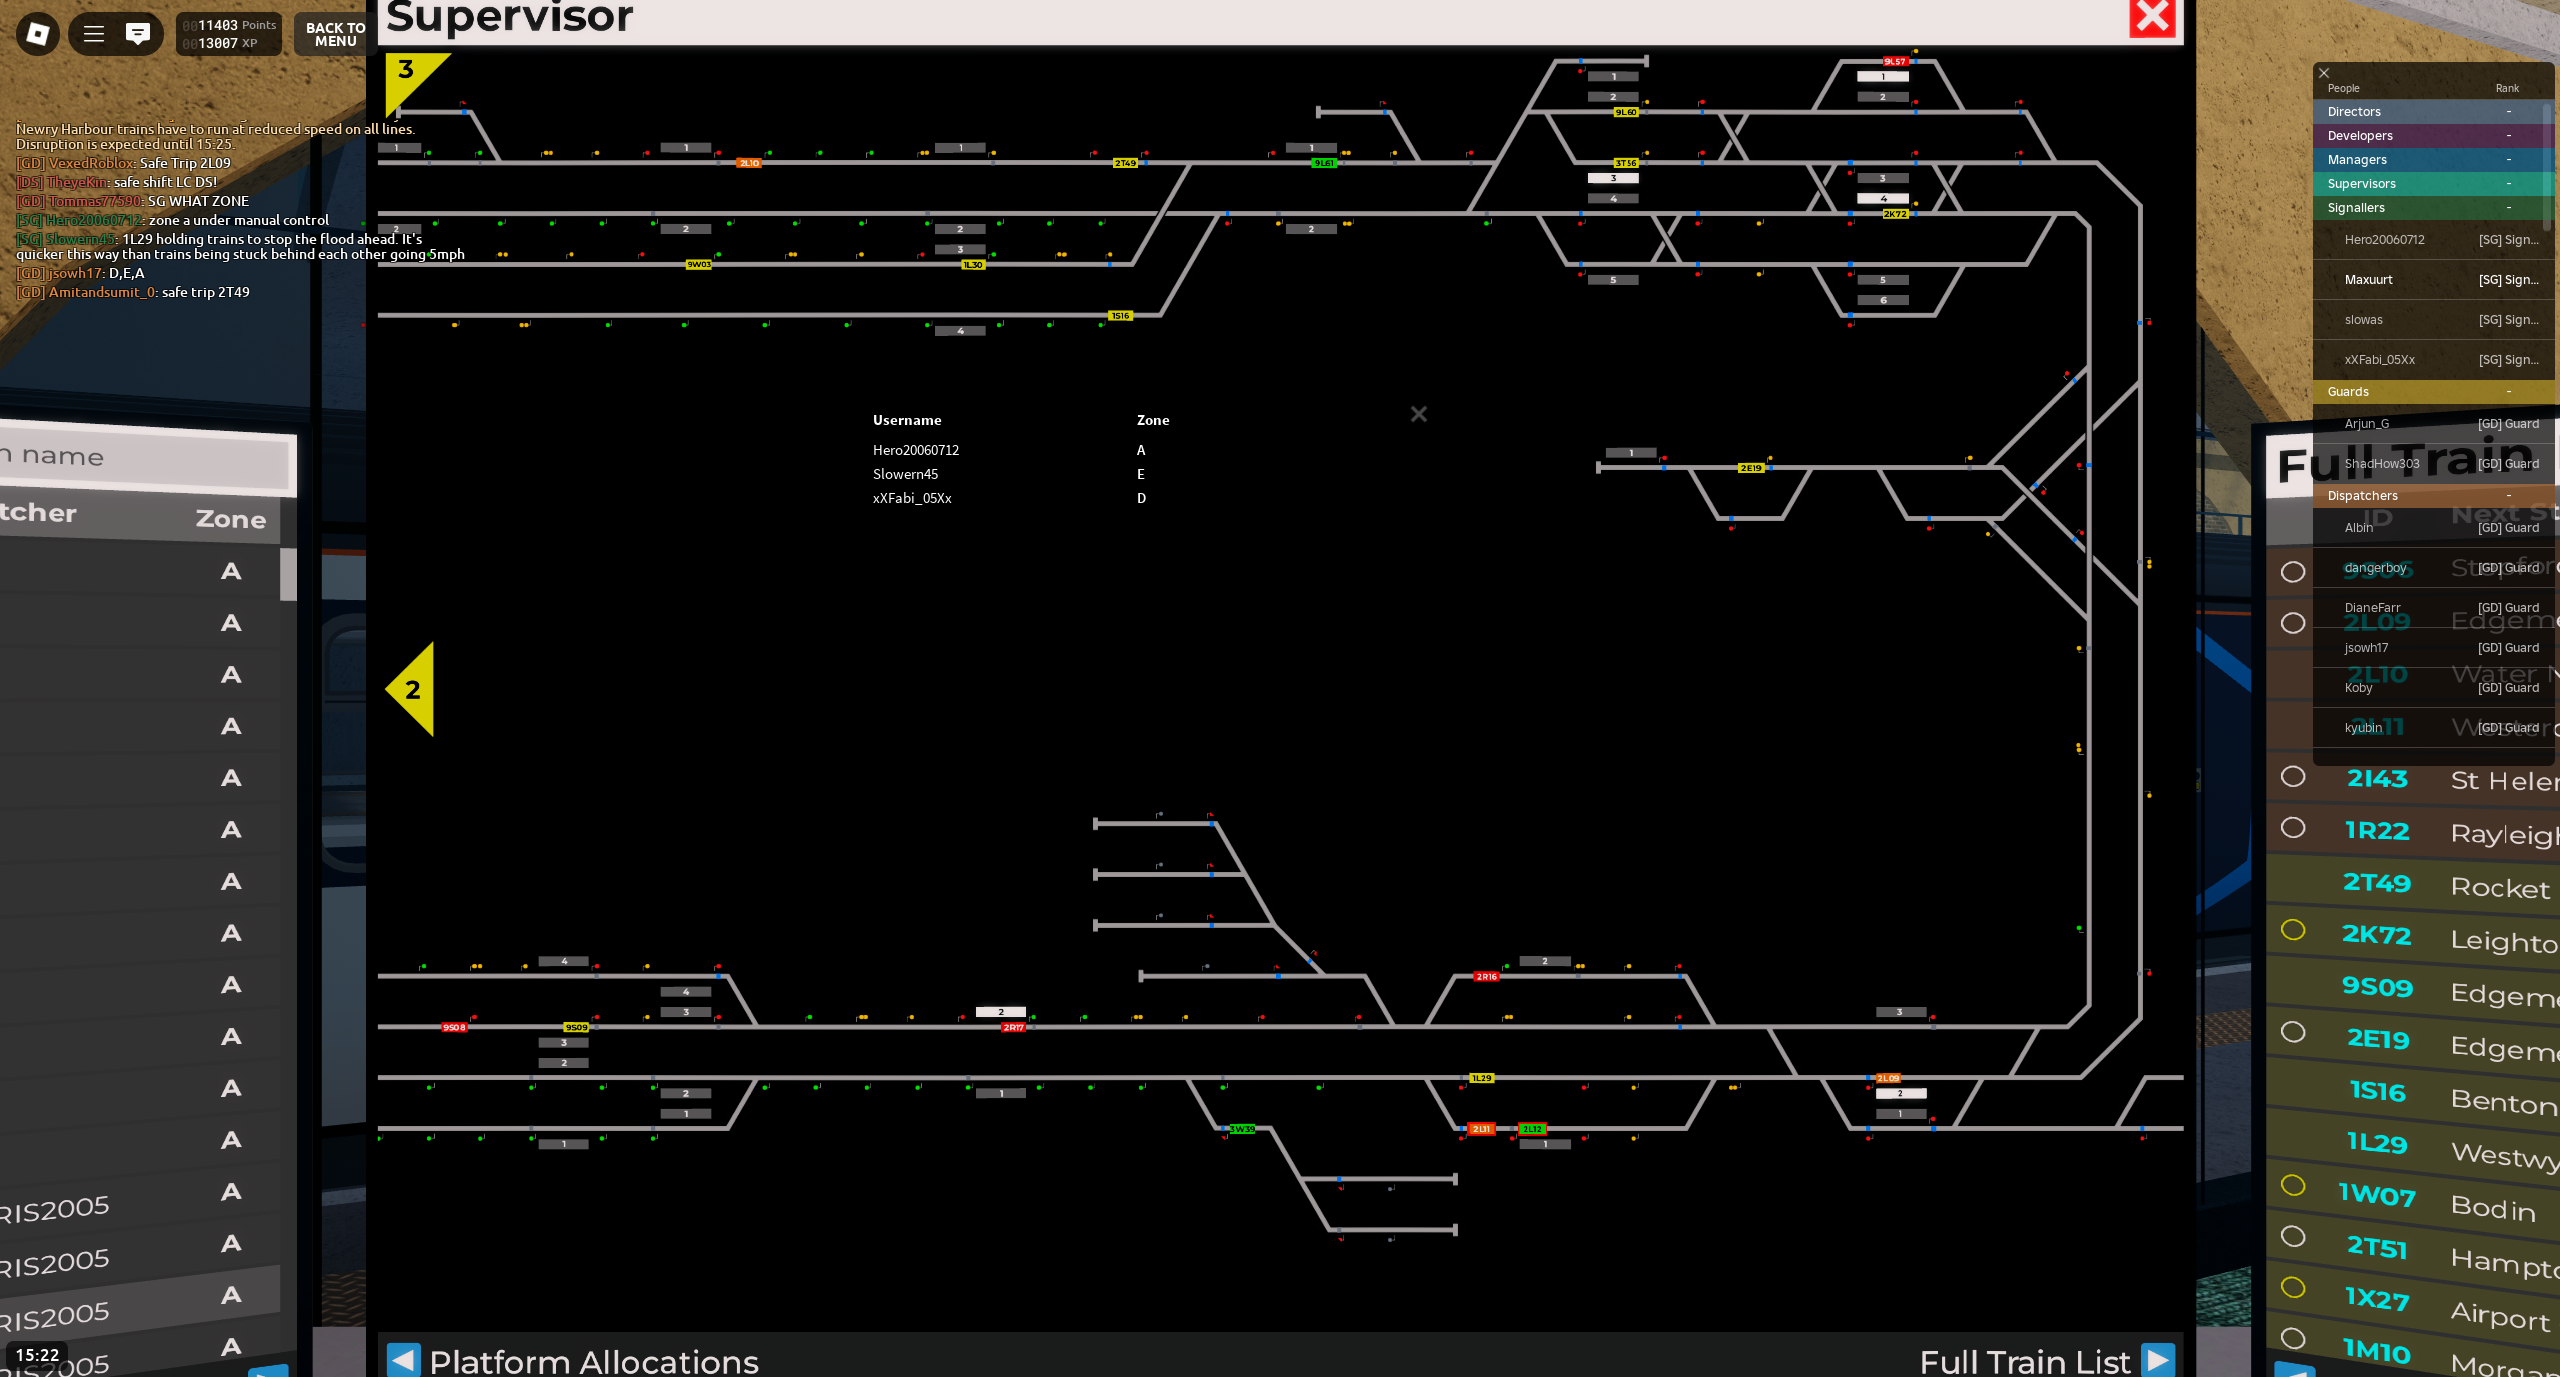Select Maxuurt in the people list

pyautogui.click(x=2368, y=280)
